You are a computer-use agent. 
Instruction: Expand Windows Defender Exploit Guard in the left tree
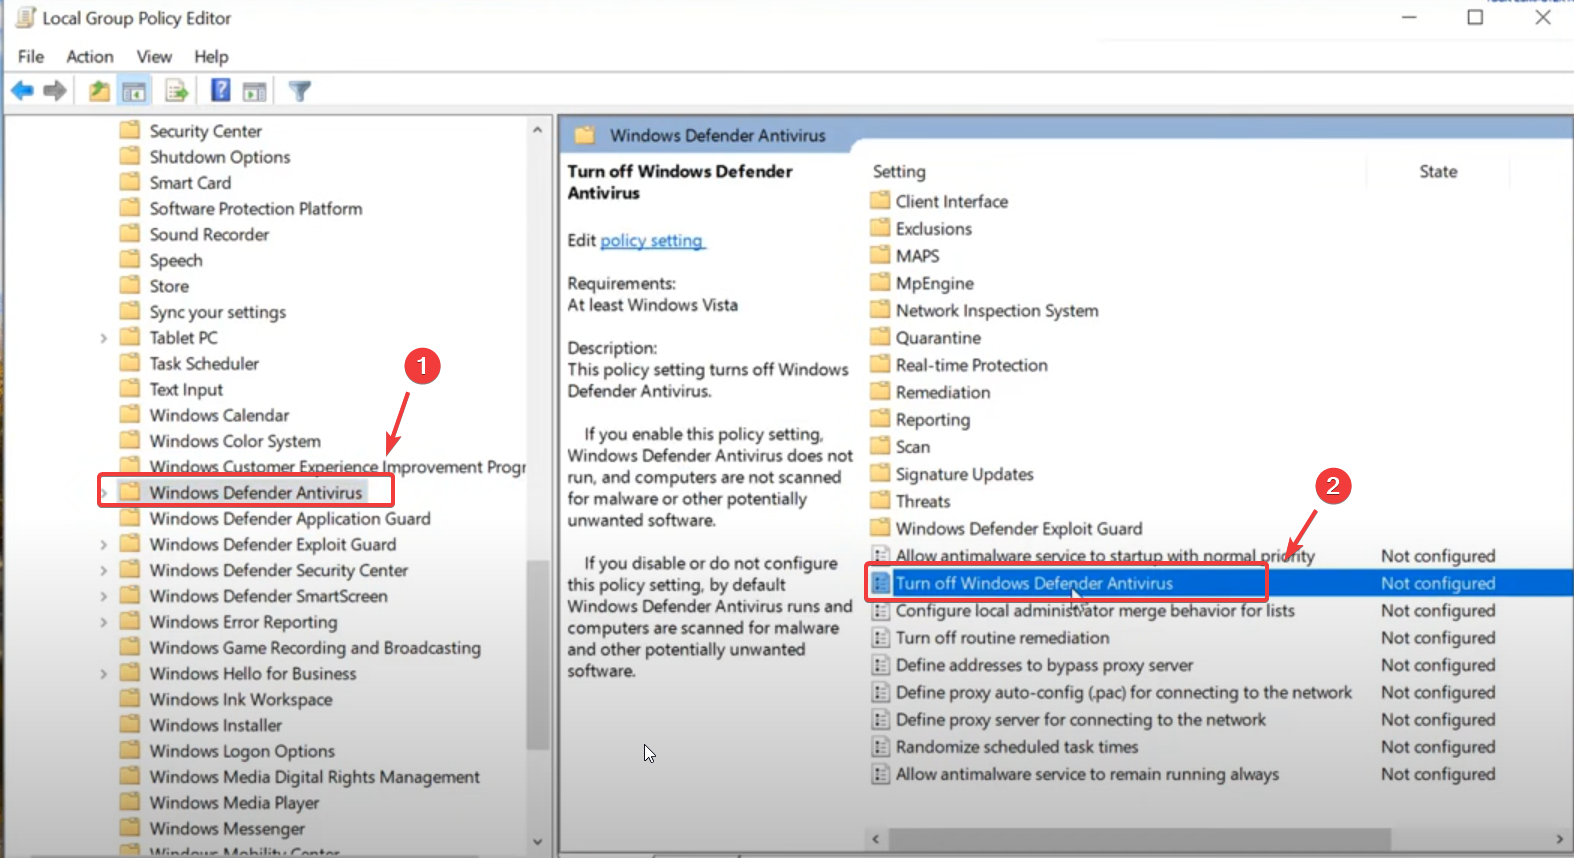pos(104,545)
